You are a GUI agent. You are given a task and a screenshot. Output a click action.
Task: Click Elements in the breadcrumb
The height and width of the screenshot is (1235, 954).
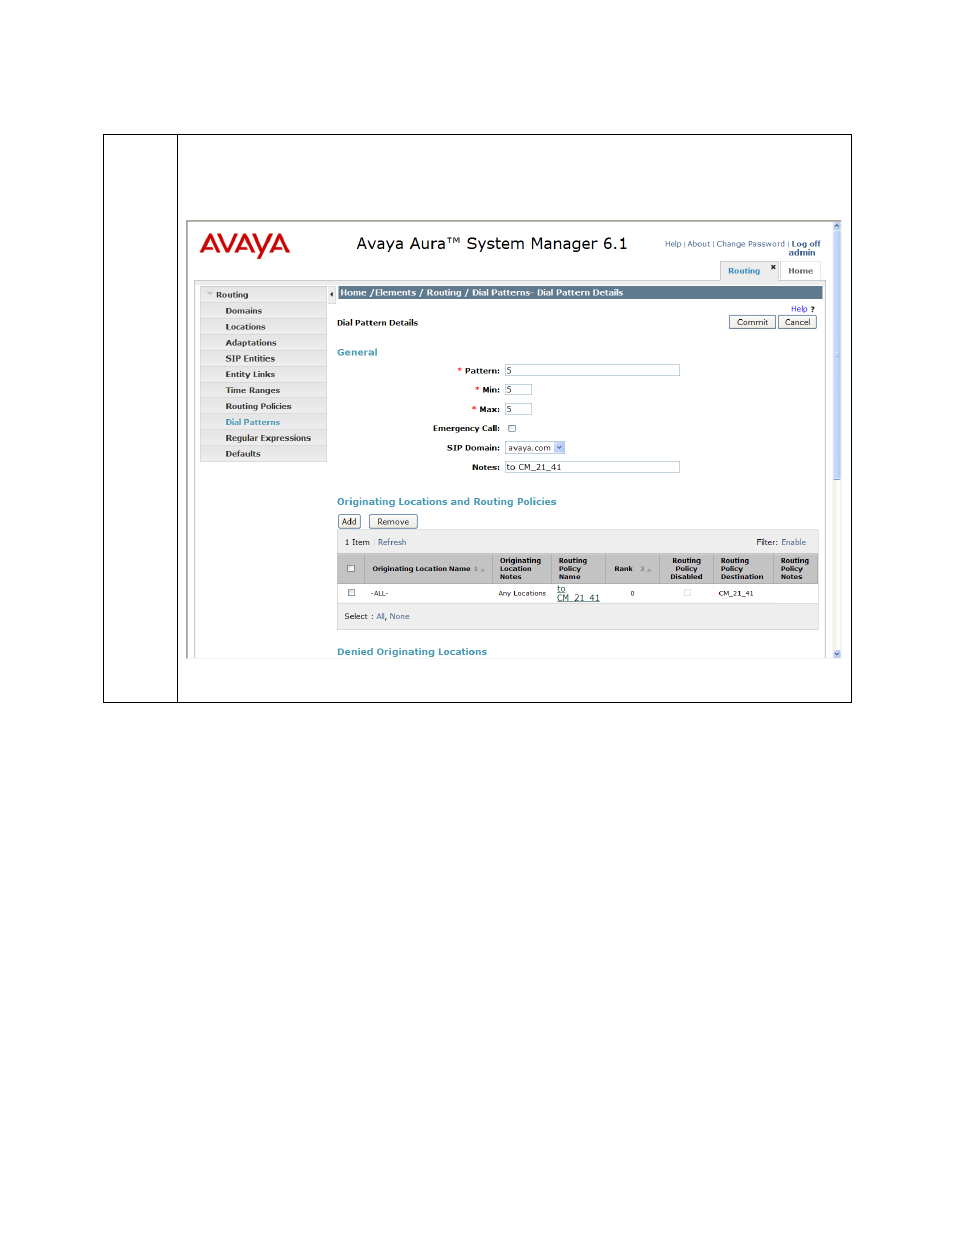click(396, 293)
